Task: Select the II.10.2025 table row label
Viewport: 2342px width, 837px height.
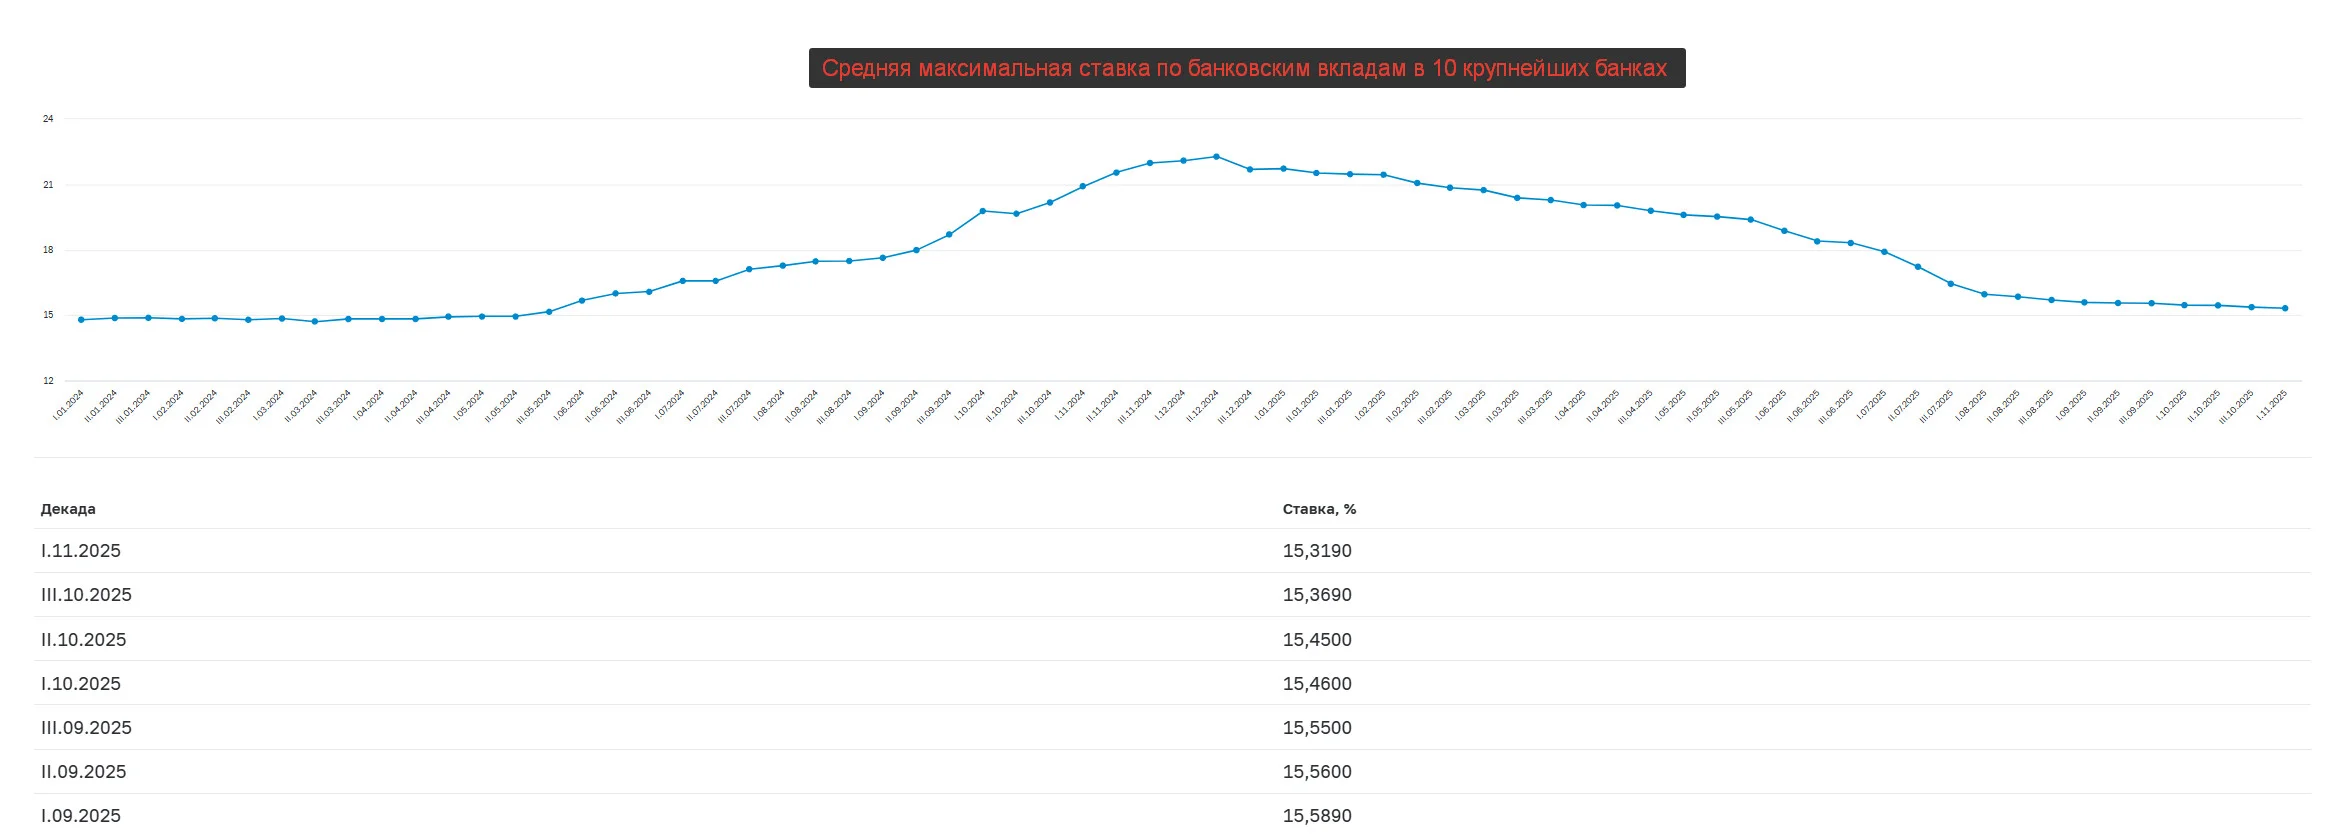Action: [x=84, y=640]
